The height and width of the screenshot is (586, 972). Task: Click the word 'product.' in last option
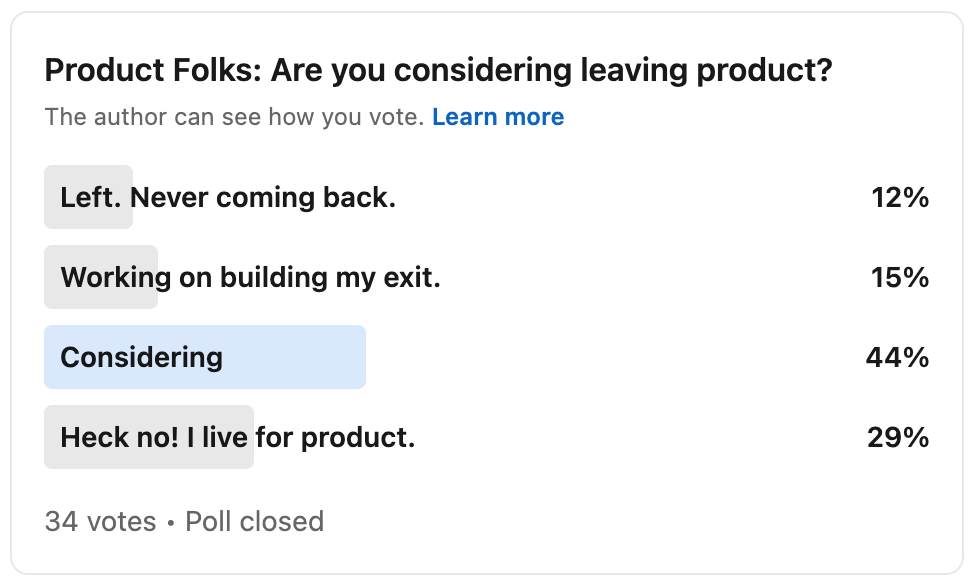358,438
